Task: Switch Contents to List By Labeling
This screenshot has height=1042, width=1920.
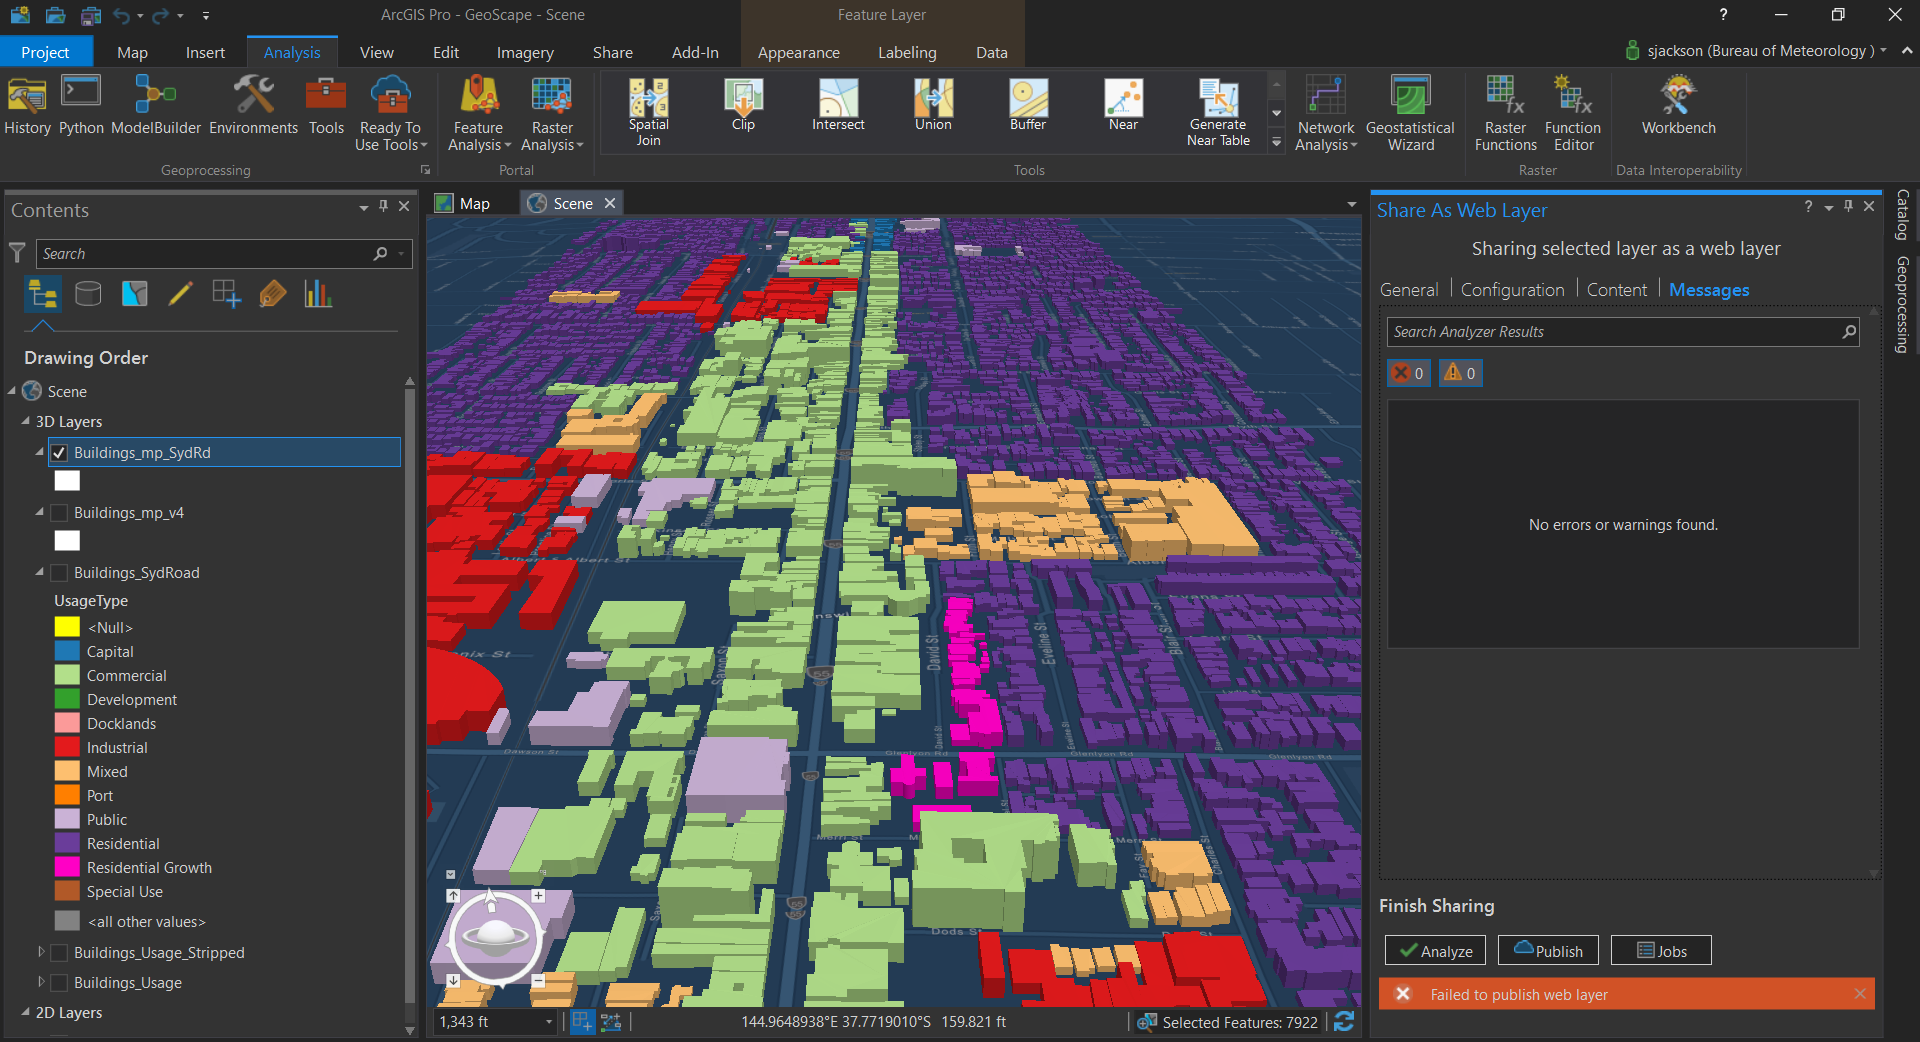Action: (272, 294)
